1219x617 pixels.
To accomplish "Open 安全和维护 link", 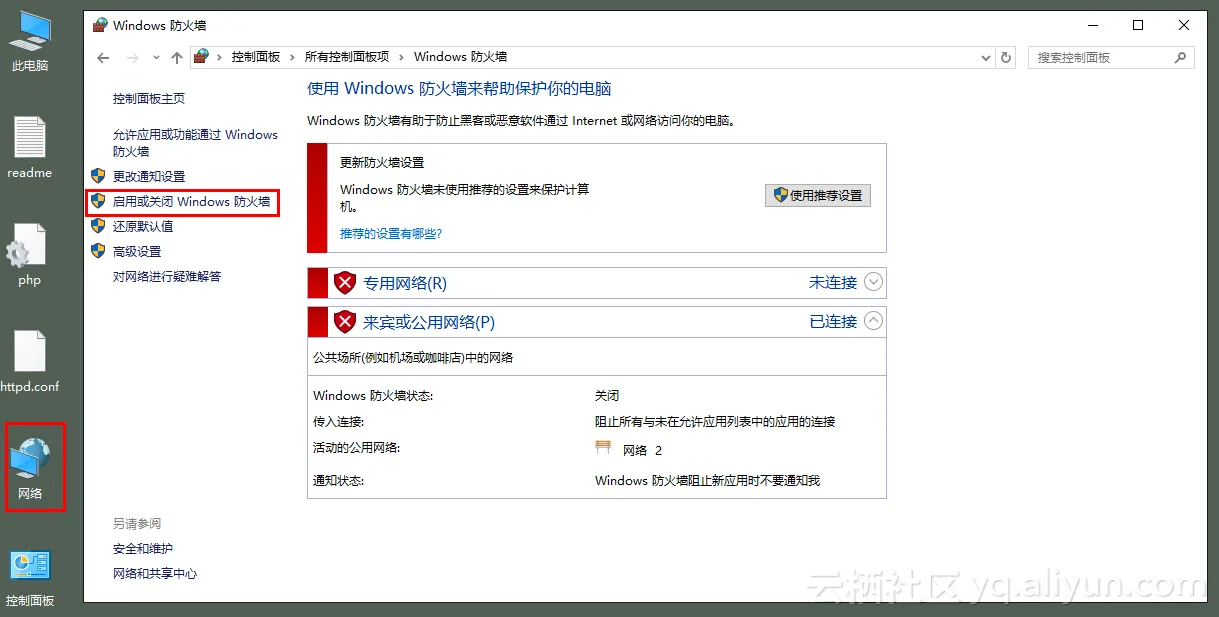I will [143, 548].
